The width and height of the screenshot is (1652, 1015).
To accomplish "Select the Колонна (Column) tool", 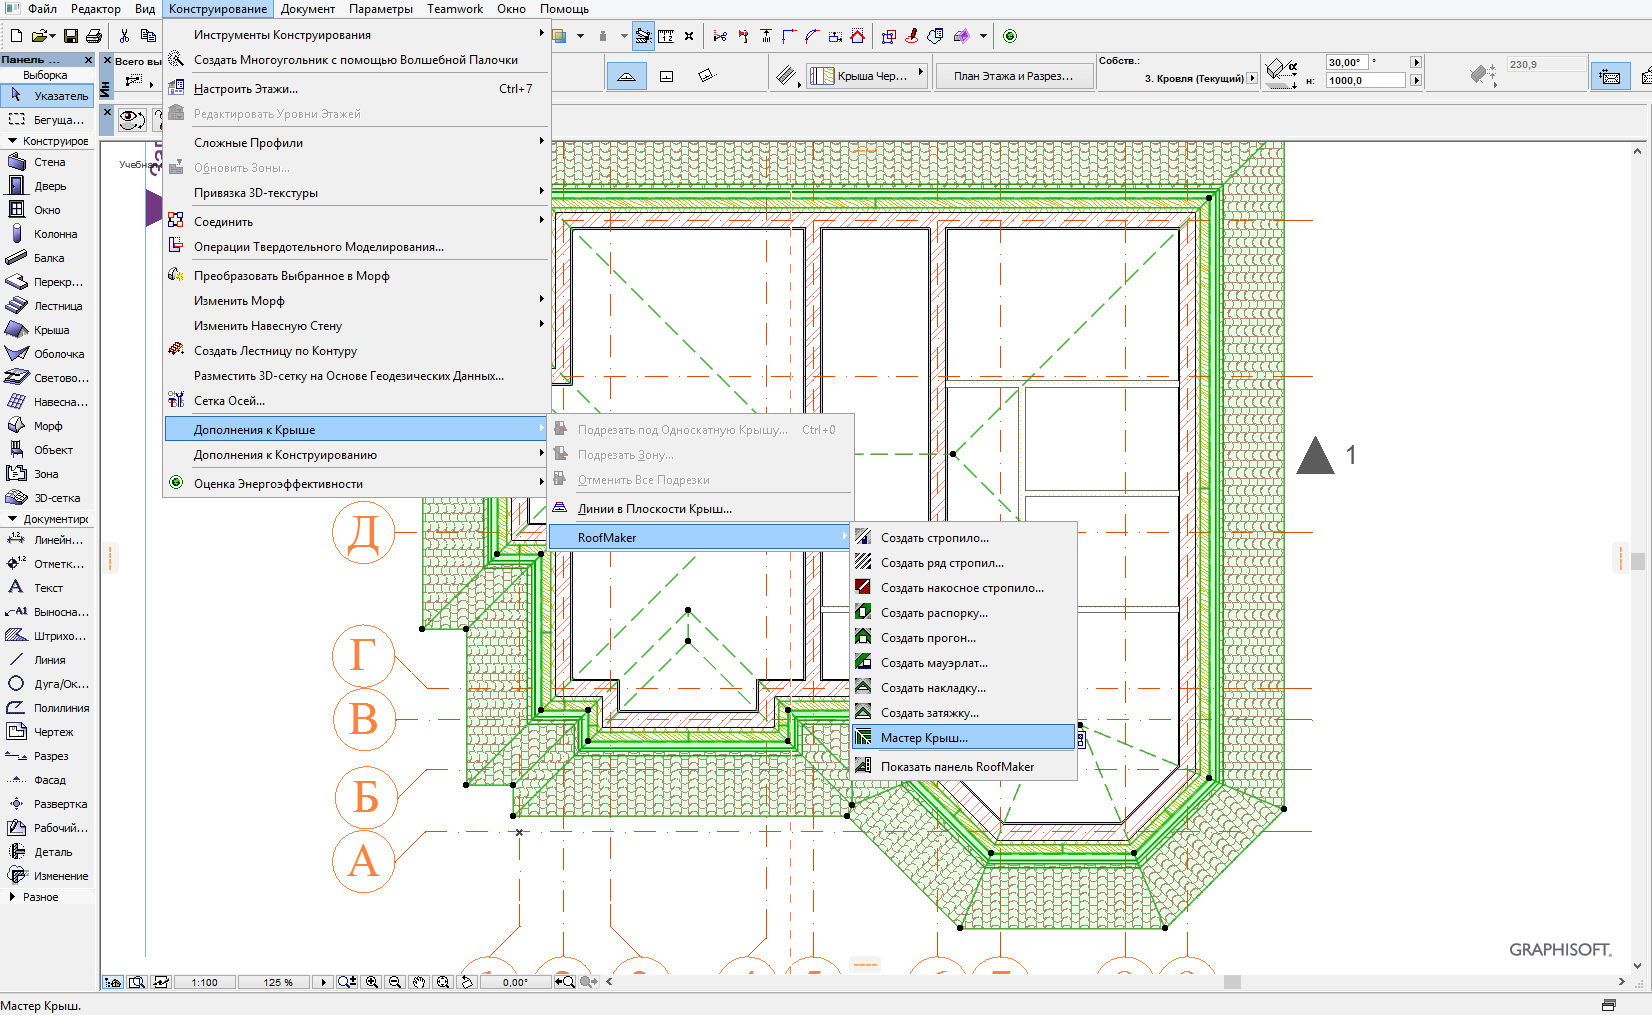I will (47, 234).
